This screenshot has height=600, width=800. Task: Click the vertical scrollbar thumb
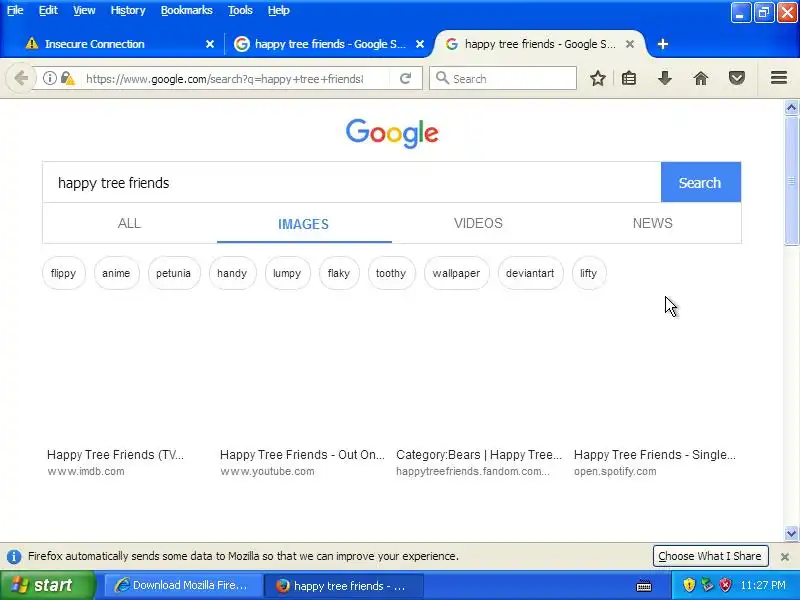tap(791, 181)
